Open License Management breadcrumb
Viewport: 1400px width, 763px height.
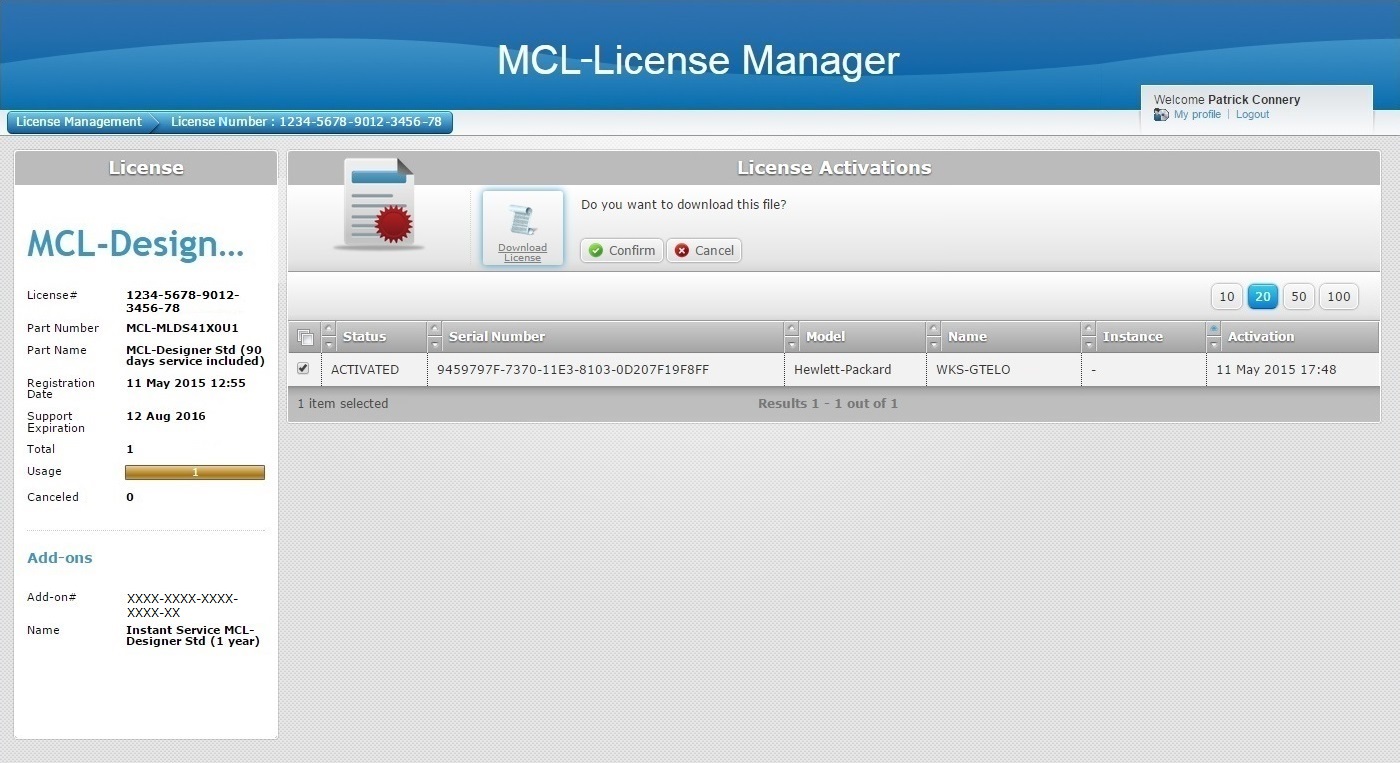(79, 122)
